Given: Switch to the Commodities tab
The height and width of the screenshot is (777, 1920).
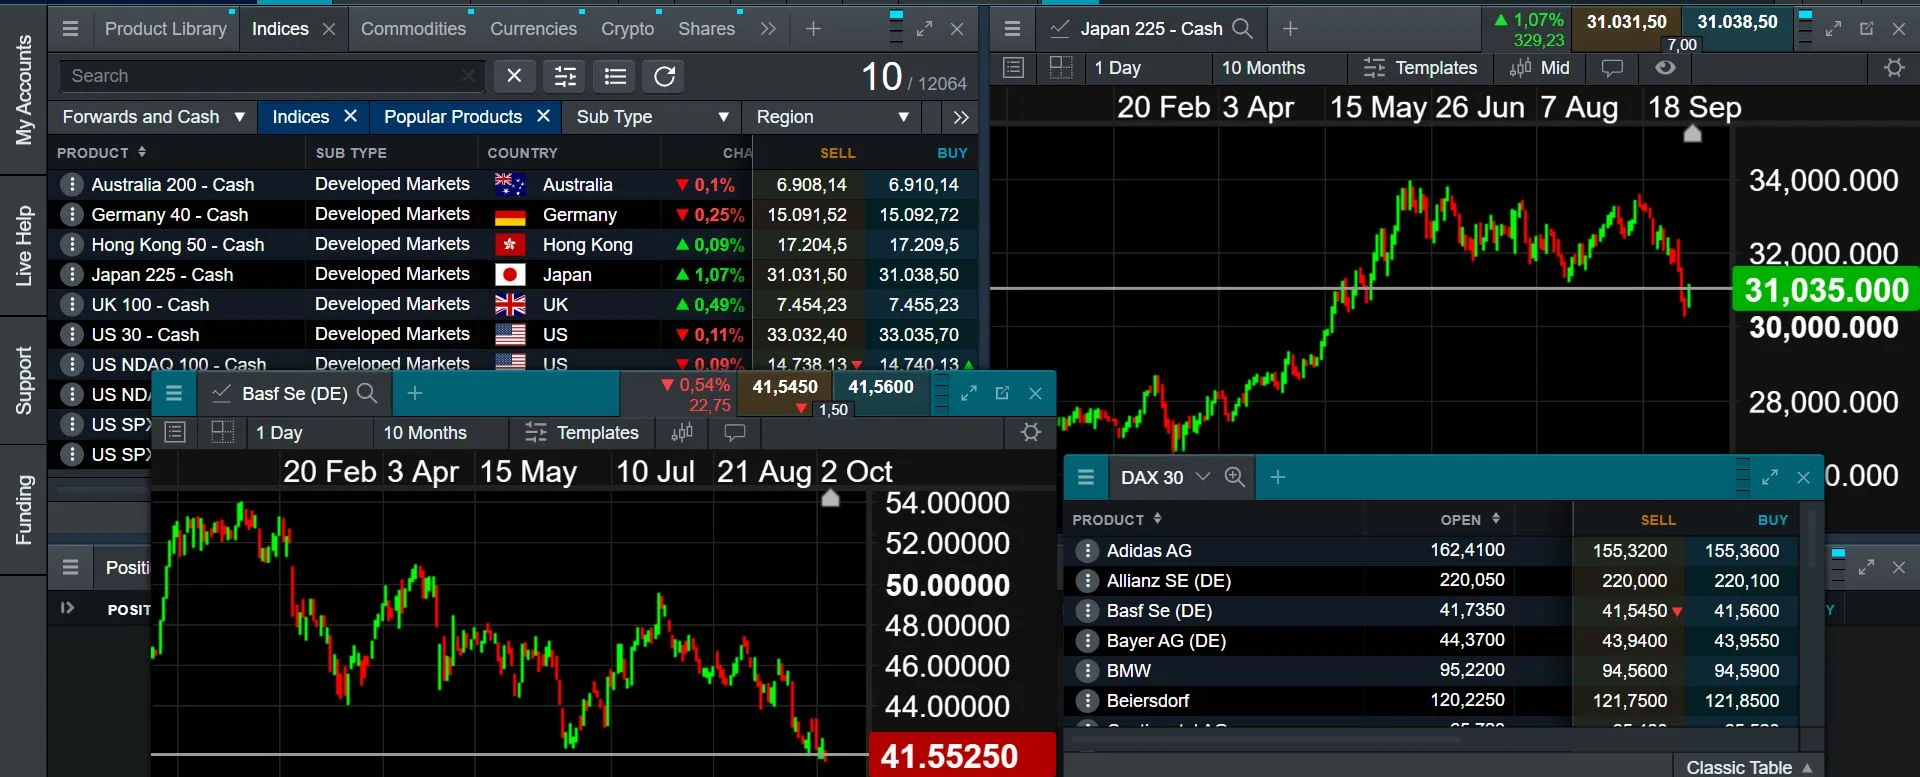Looking at the screenshot, I should [413, 29].
